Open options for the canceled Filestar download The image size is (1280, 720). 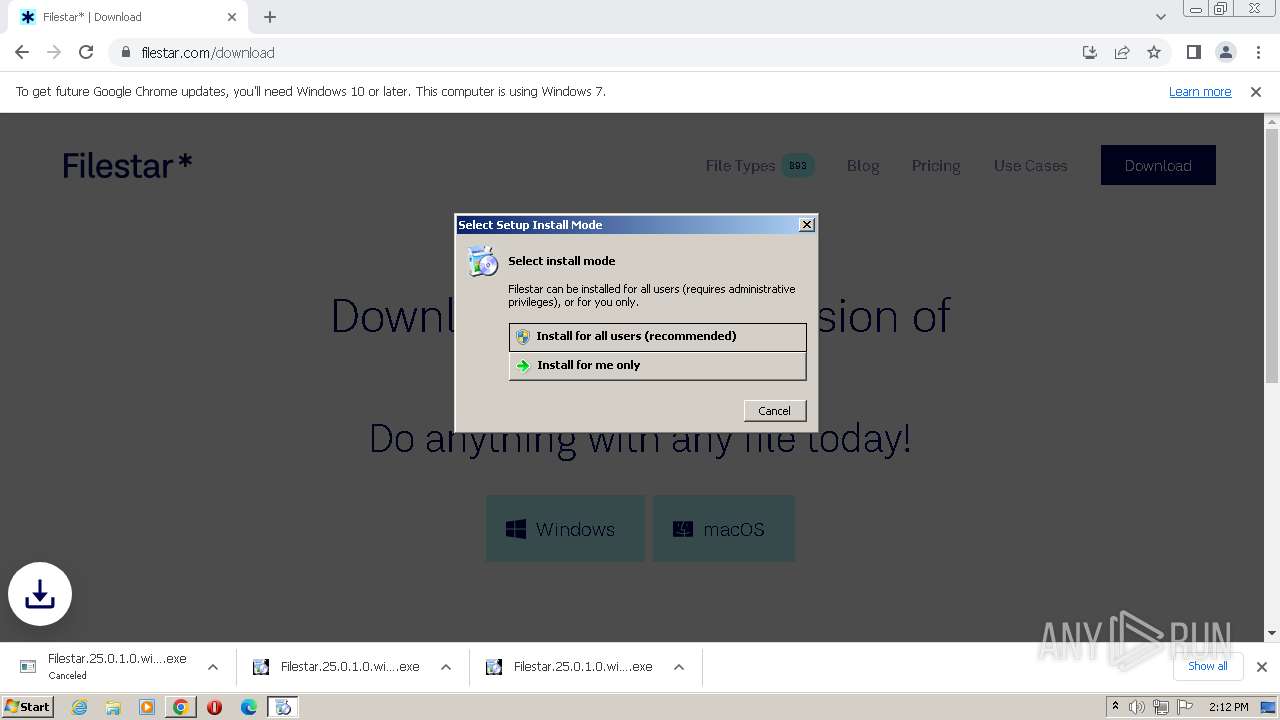pos(213,667)
